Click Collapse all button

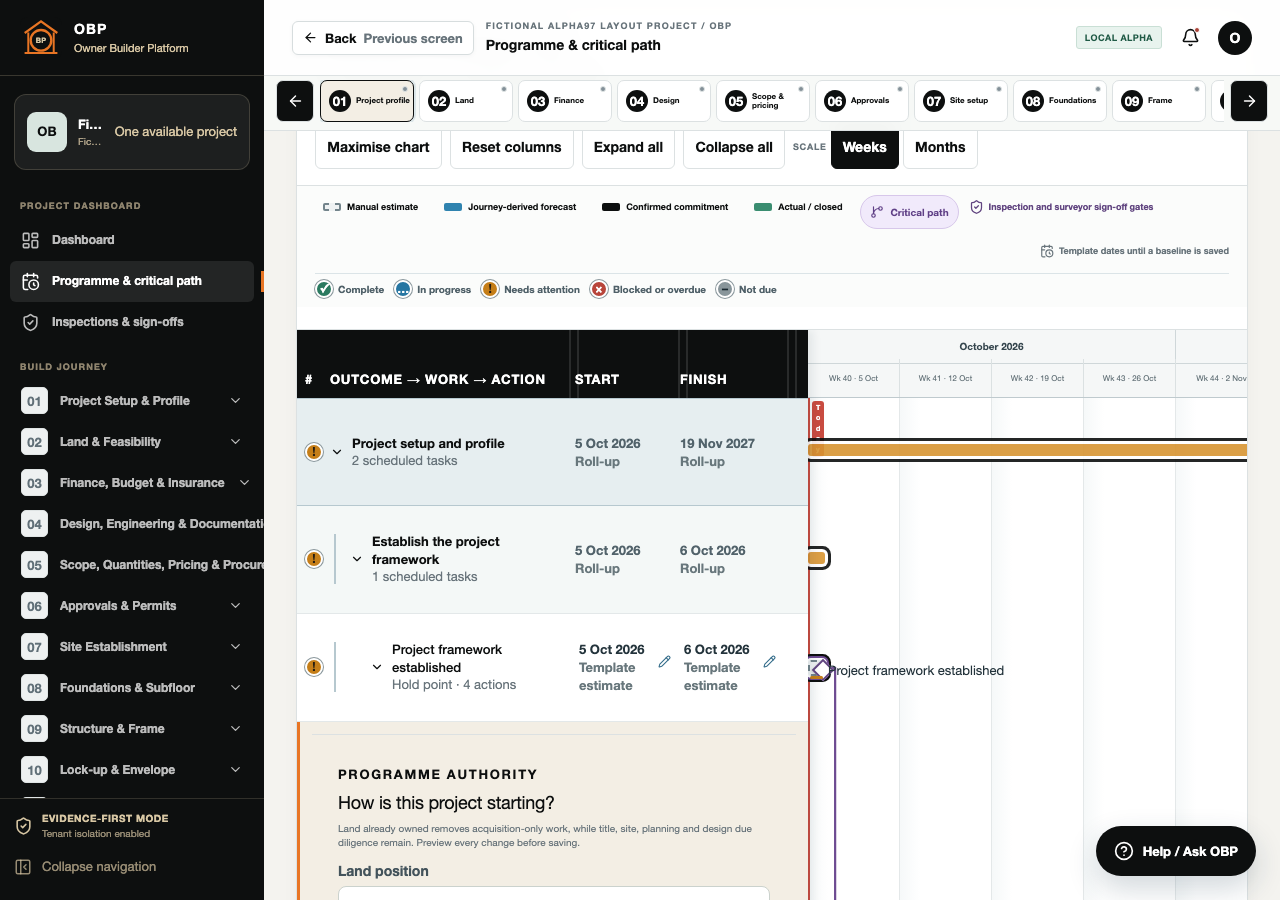click(734, 147)
